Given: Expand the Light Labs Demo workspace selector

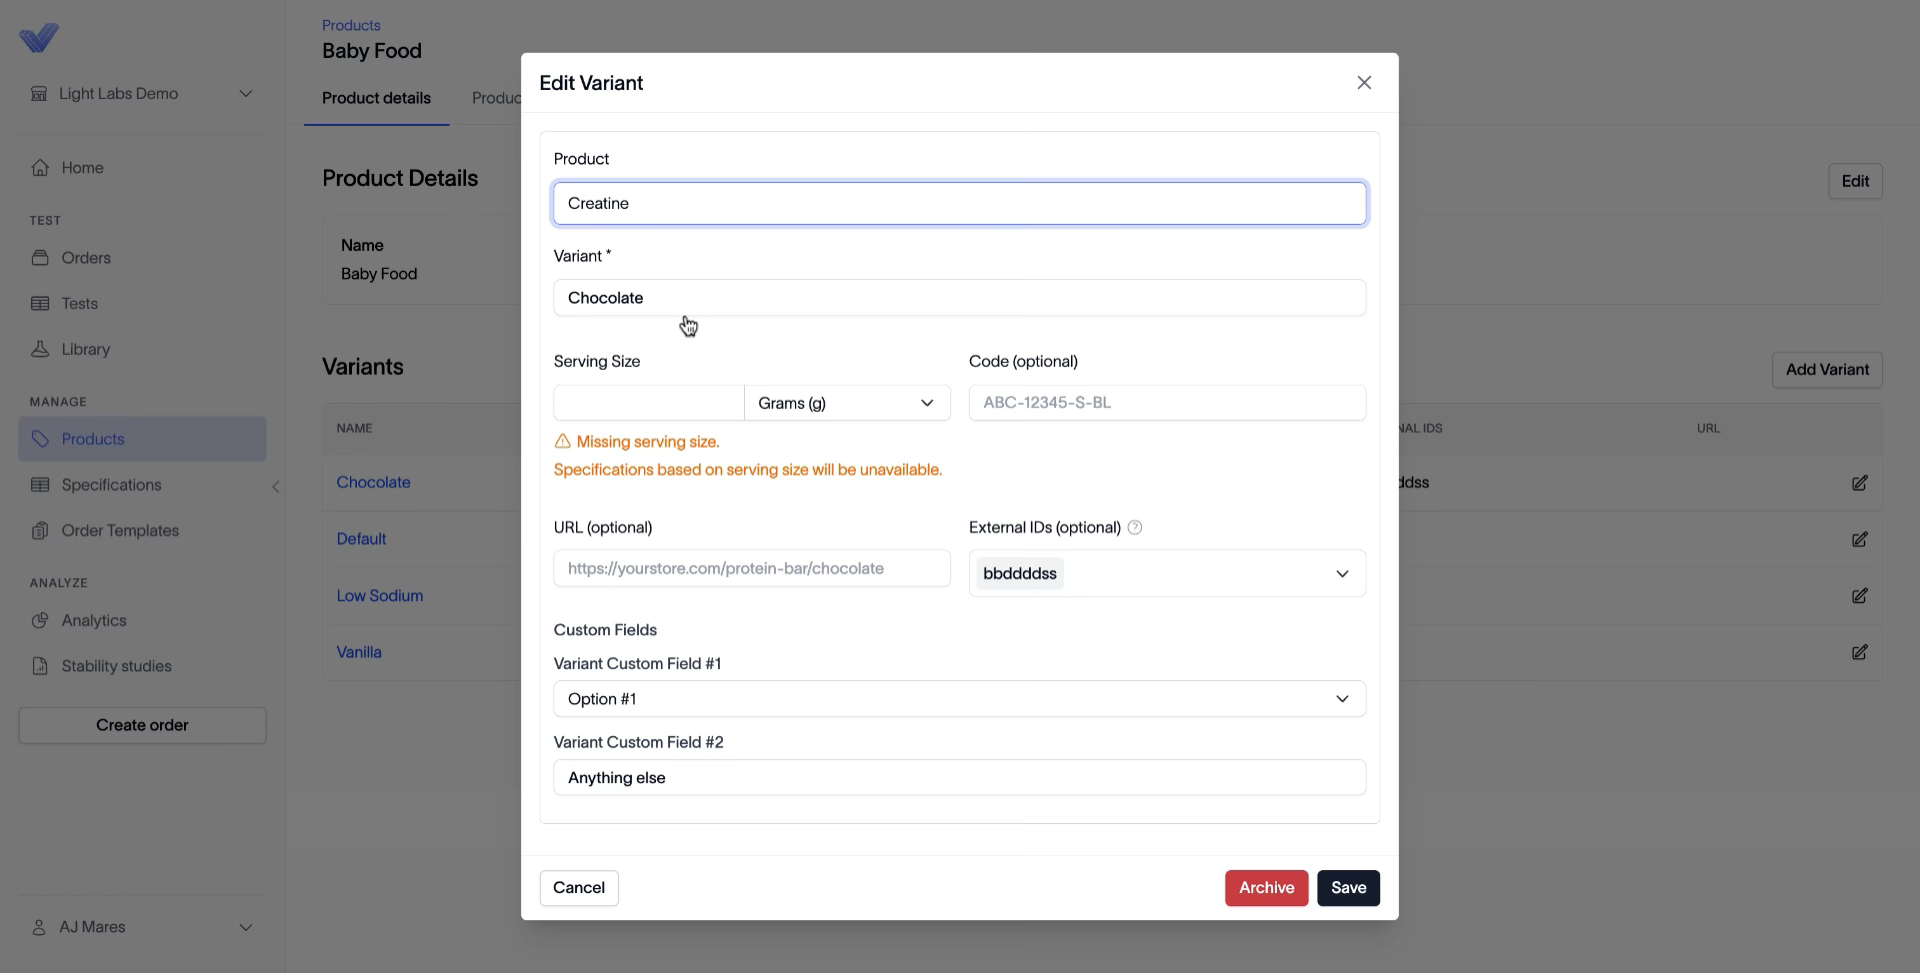Looking at the screenshot, I should click(142, 94).
